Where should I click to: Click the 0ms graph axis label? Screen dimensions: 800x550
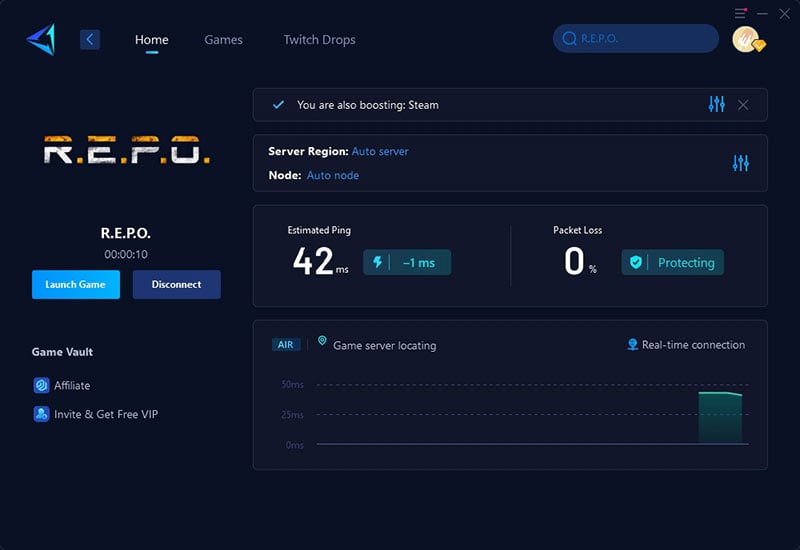pos(294,445)
